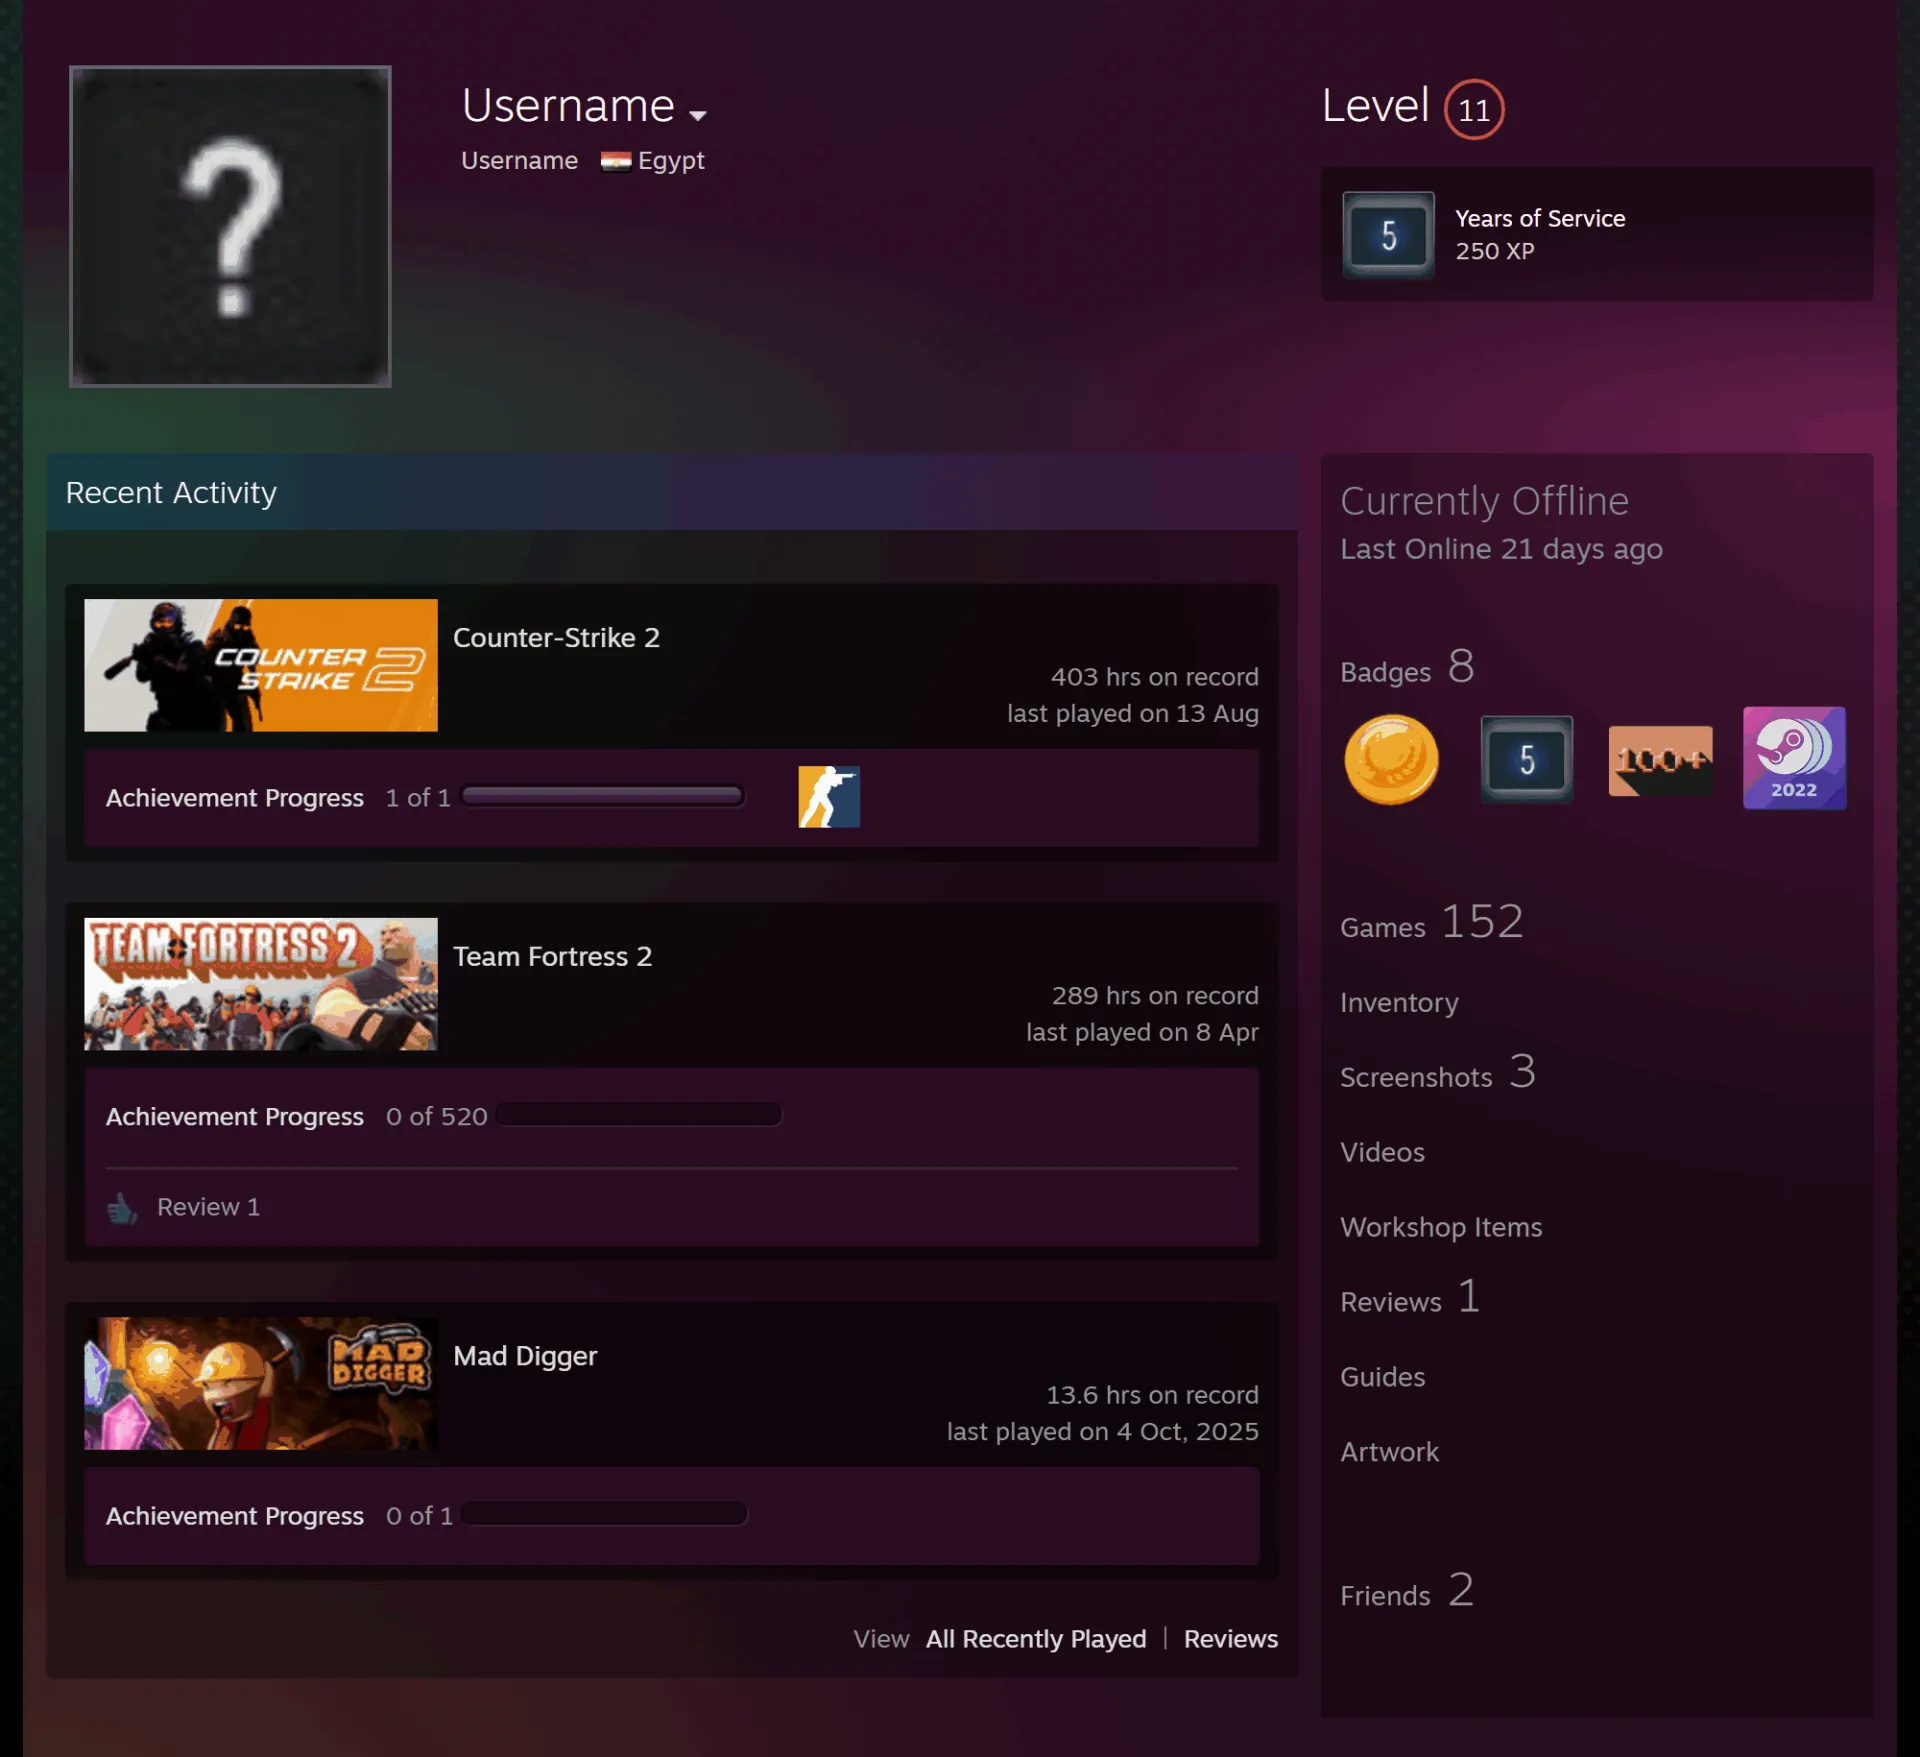Open the 100+ game collector badge

point(1660,760)
